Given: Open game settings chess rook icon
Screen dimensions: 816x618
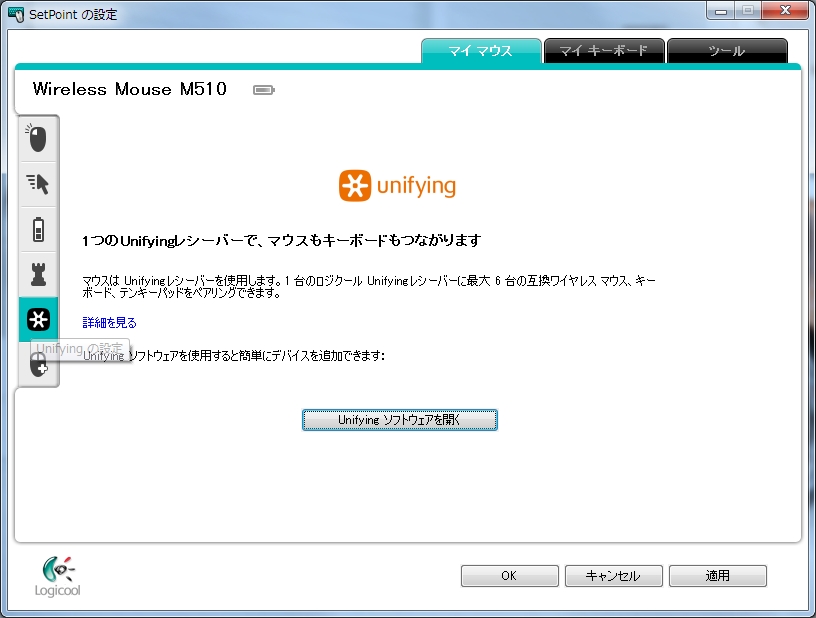Looking at the screenshot, I should [x=38, y=274].
